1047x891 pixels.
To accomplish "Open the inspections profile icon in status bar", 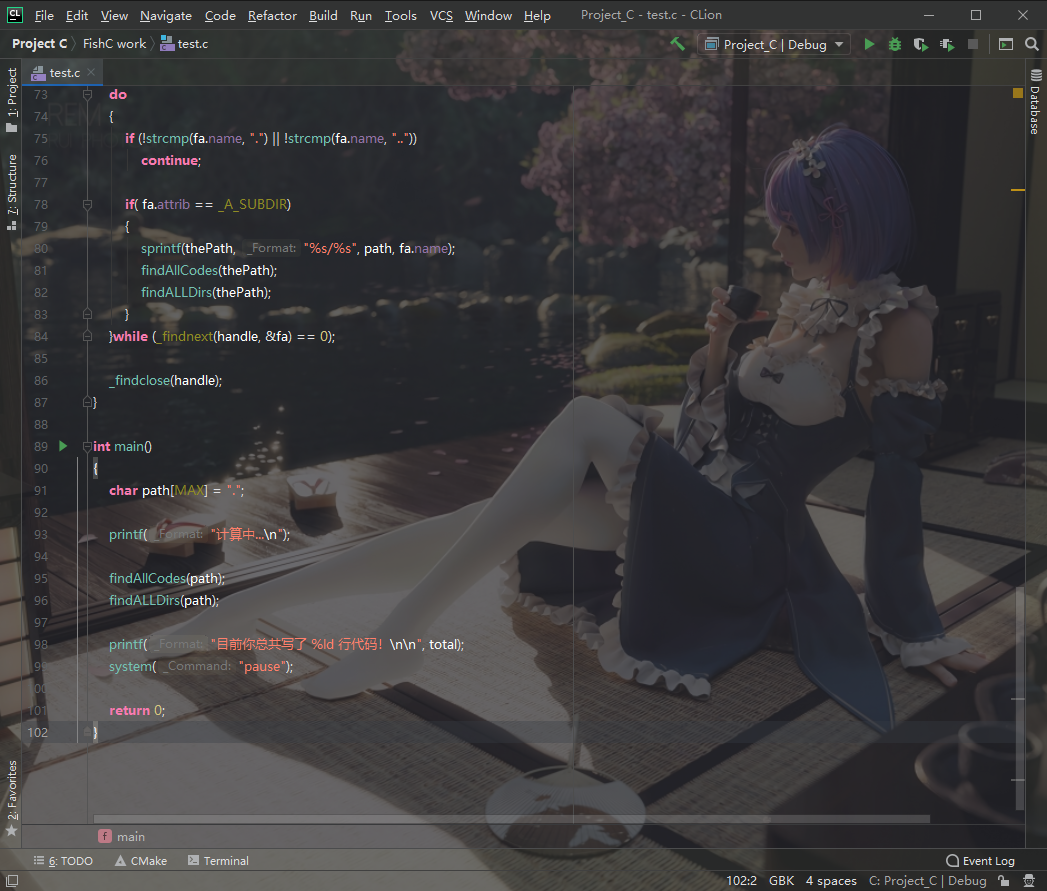I will [x=1029, y=881].
